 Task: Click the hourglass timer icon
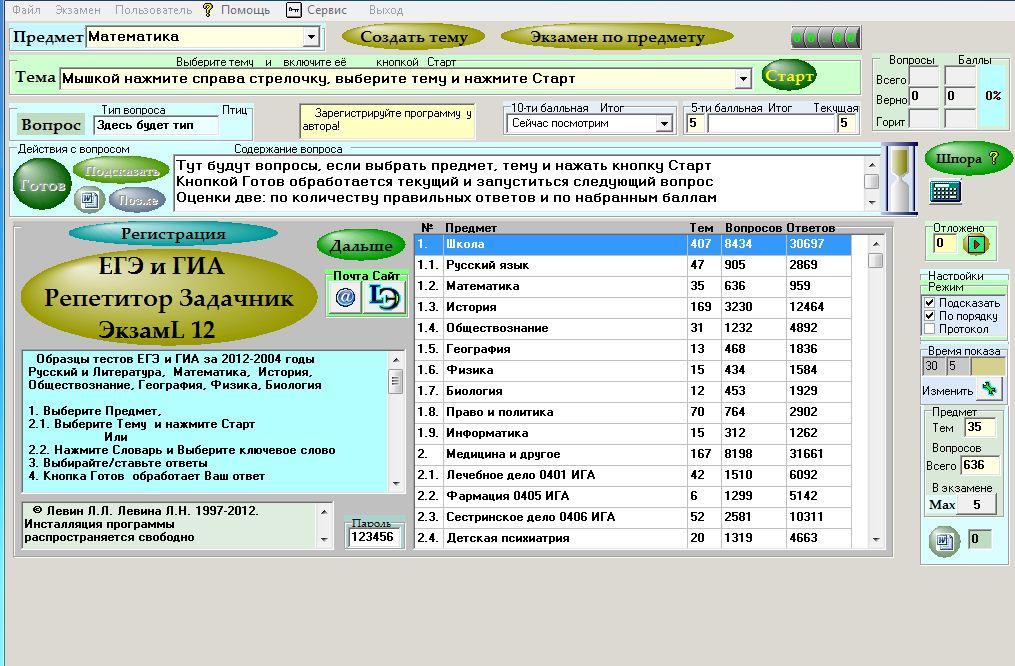901,178
